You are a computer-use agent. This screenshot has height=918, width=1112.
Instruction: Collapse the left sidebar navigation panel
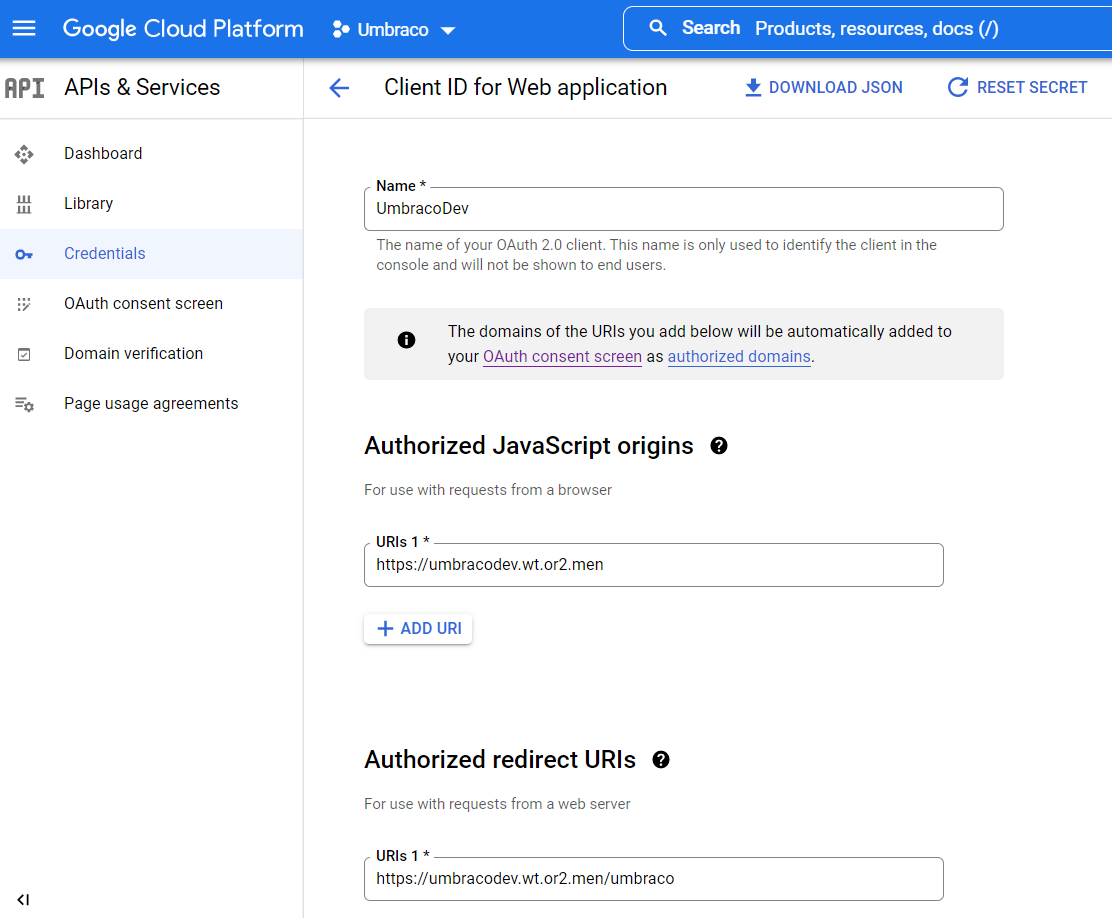pos(23,899)
